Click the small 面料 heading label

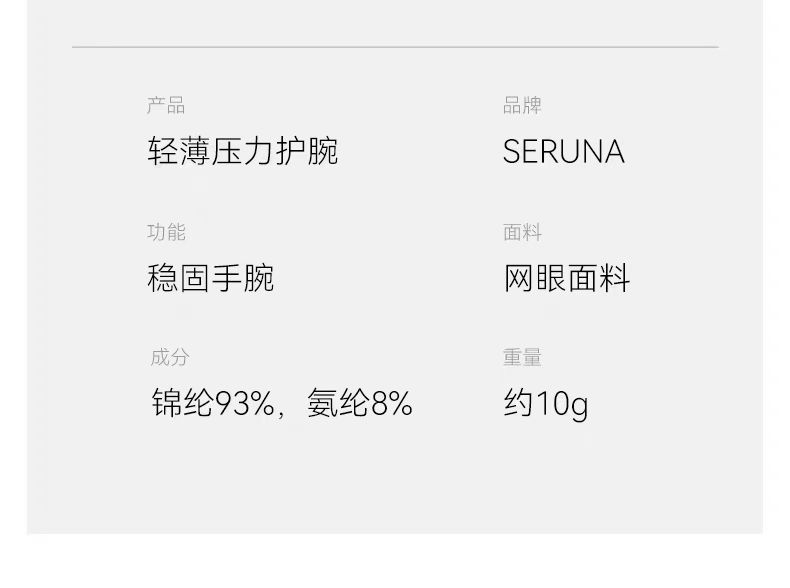coord(522,233)
